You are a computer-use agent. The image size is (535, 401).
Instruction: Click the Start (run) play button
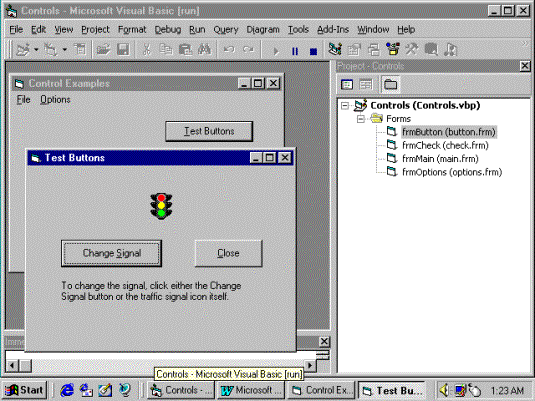point(276,51)
